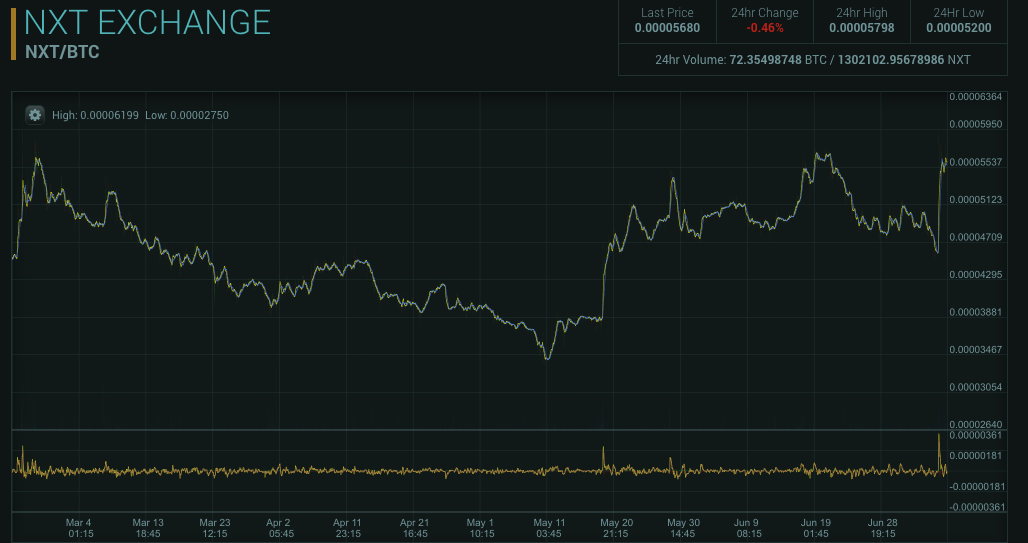Screen dimensions: 1028x543
Task: Click the Last Price value 0.00005680
Action: pos(667,28)
